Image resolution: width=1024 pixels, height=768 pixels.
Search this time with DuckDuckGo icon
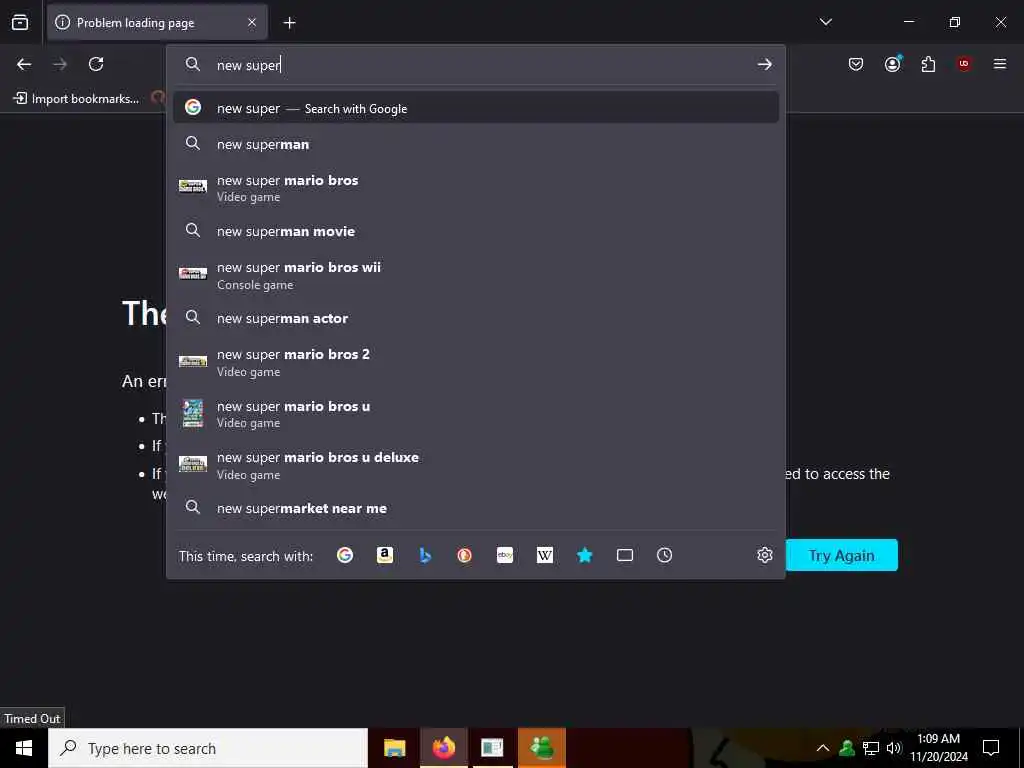pos(464,555)
